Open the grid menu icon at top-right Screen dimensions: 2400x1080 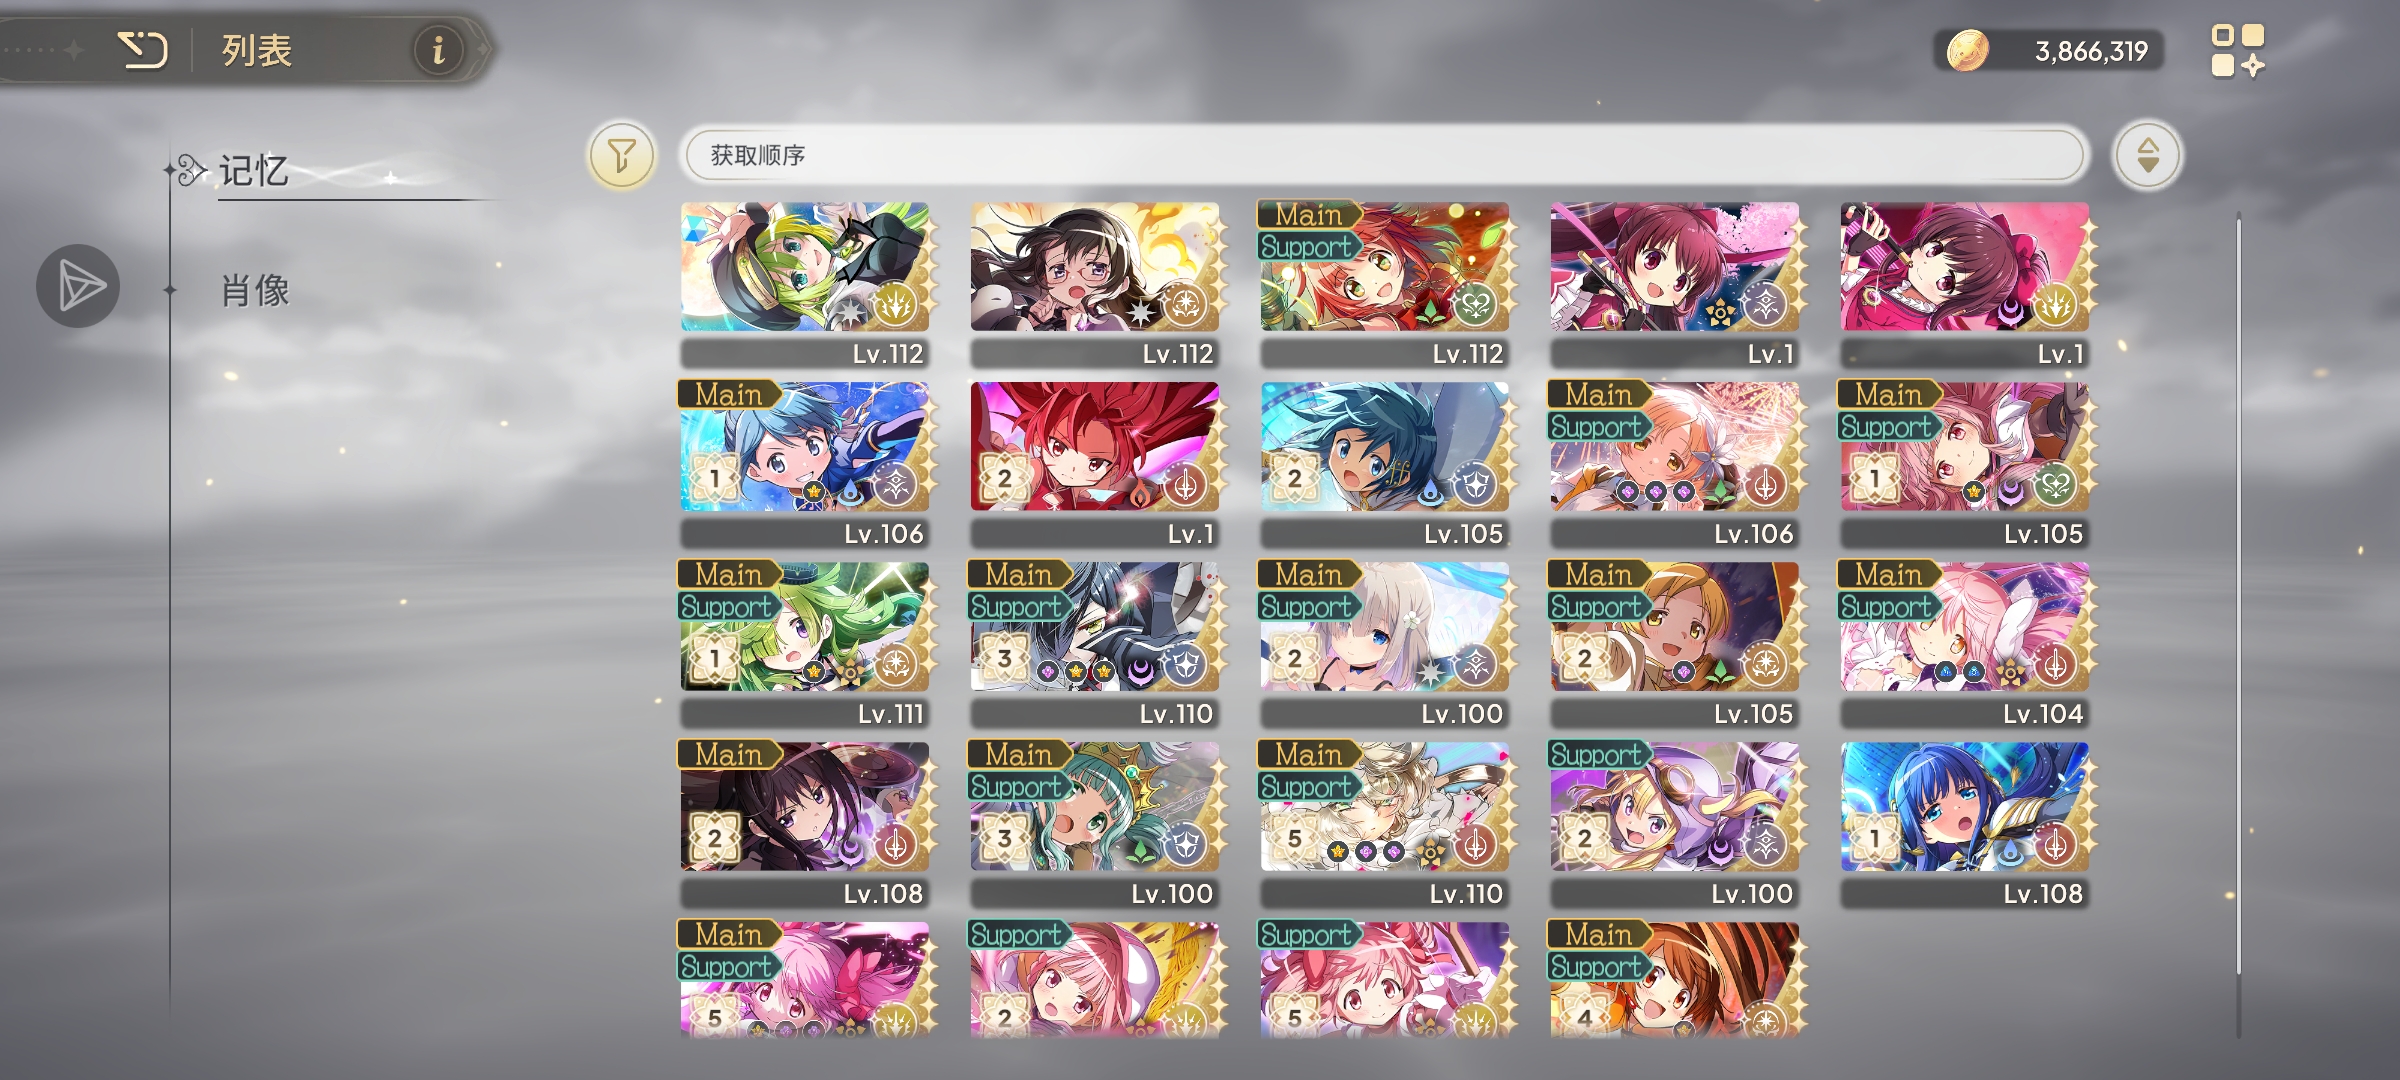(x=2237, y=51)
